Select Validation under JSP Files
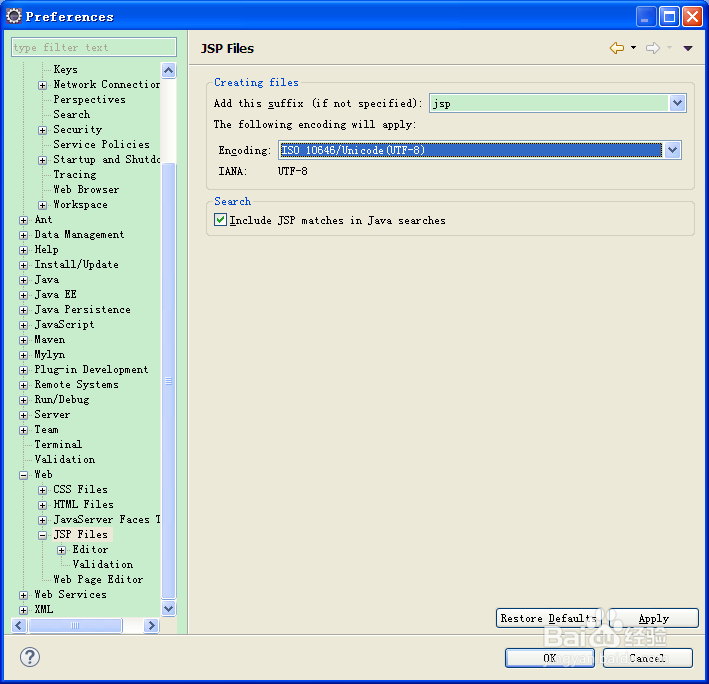Screen dimensions: 709x684 103,564
